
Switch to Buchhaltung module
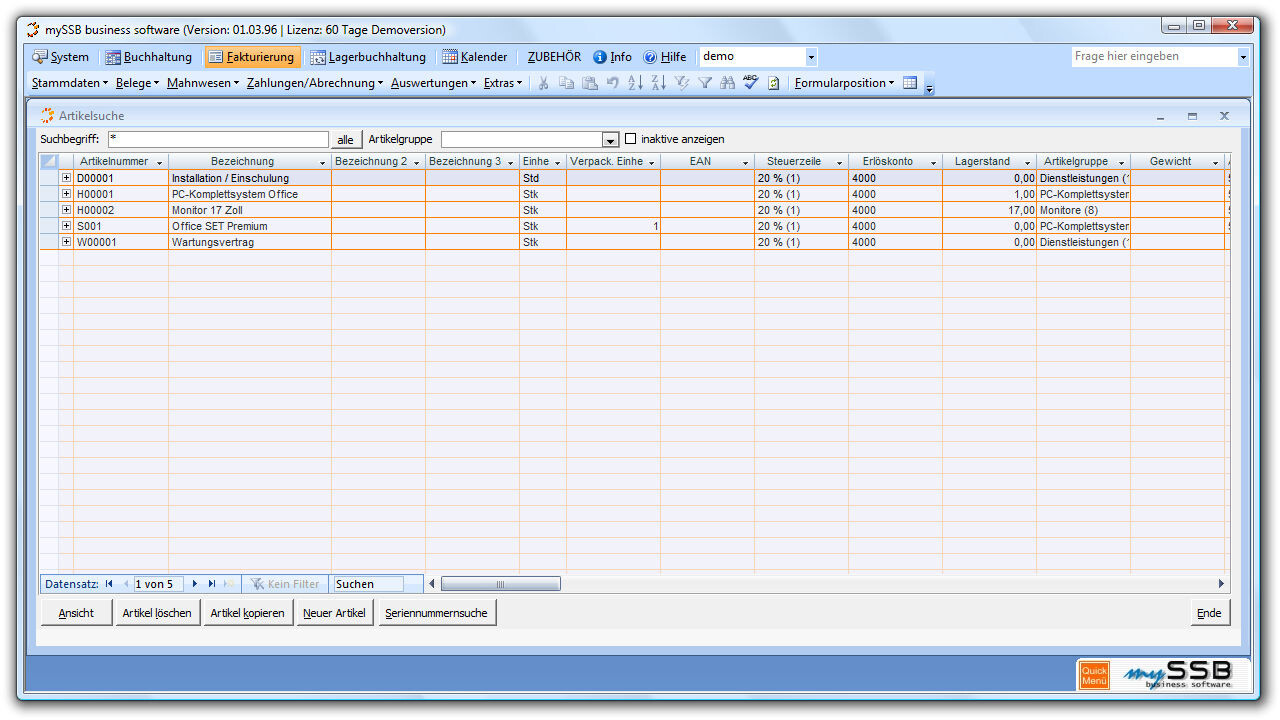click(149, 57)
